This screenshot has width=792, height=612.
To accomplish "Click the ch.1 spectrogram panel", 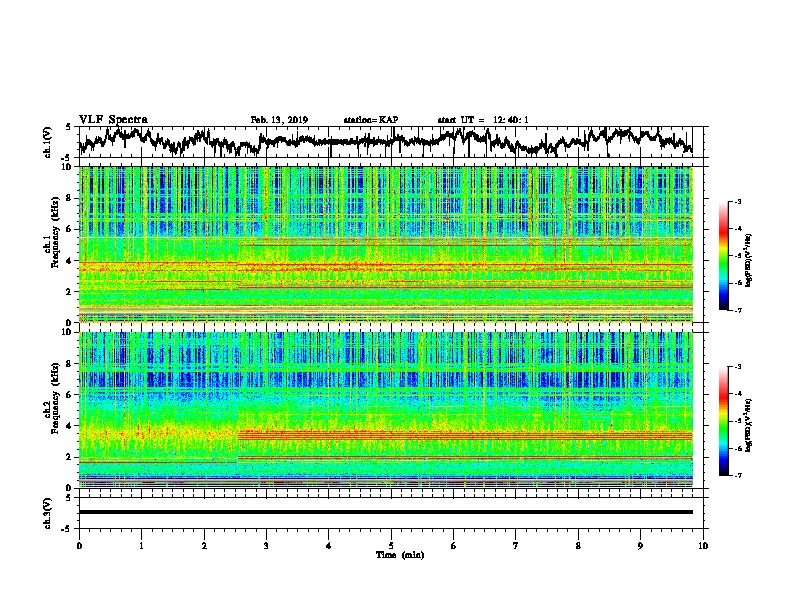I will [x=385, y=244].
